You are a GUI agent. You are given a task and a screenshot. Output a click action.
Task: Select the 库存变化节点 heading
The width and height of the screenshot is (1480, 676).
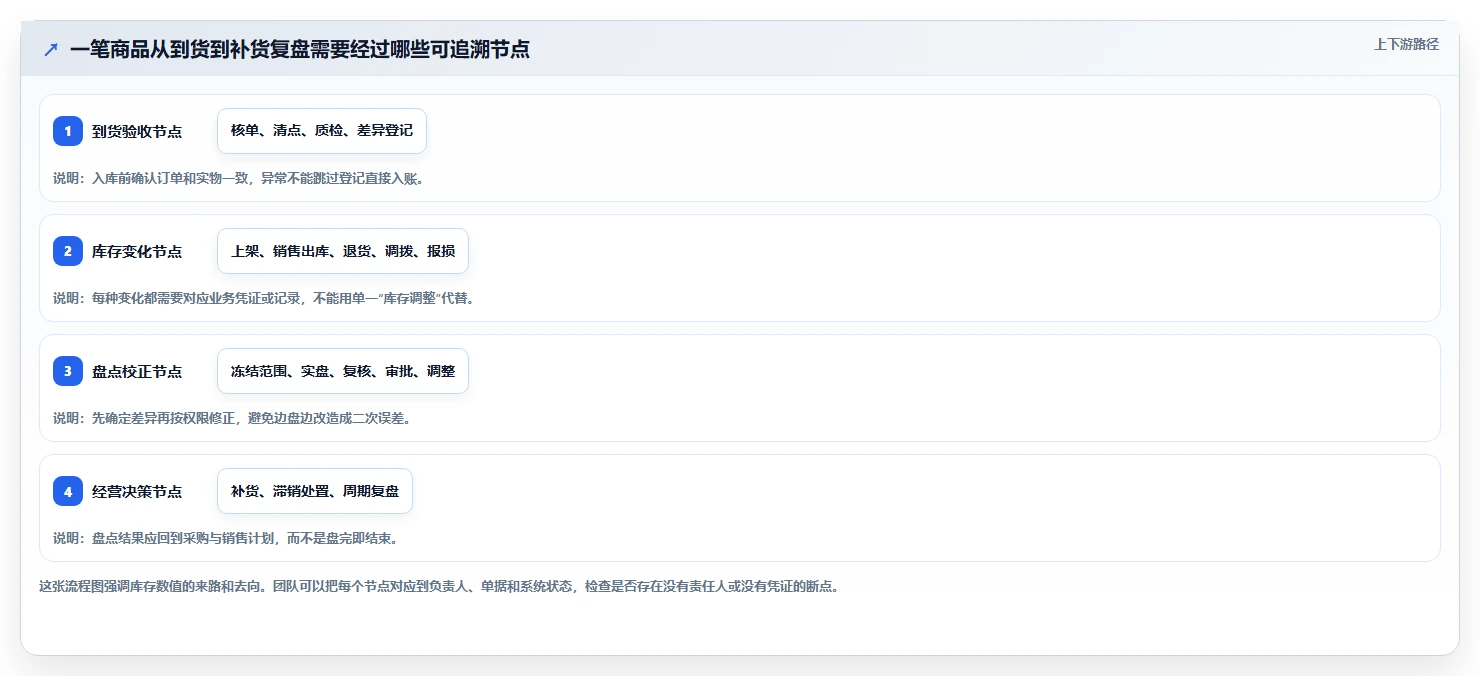coord(137,251)
